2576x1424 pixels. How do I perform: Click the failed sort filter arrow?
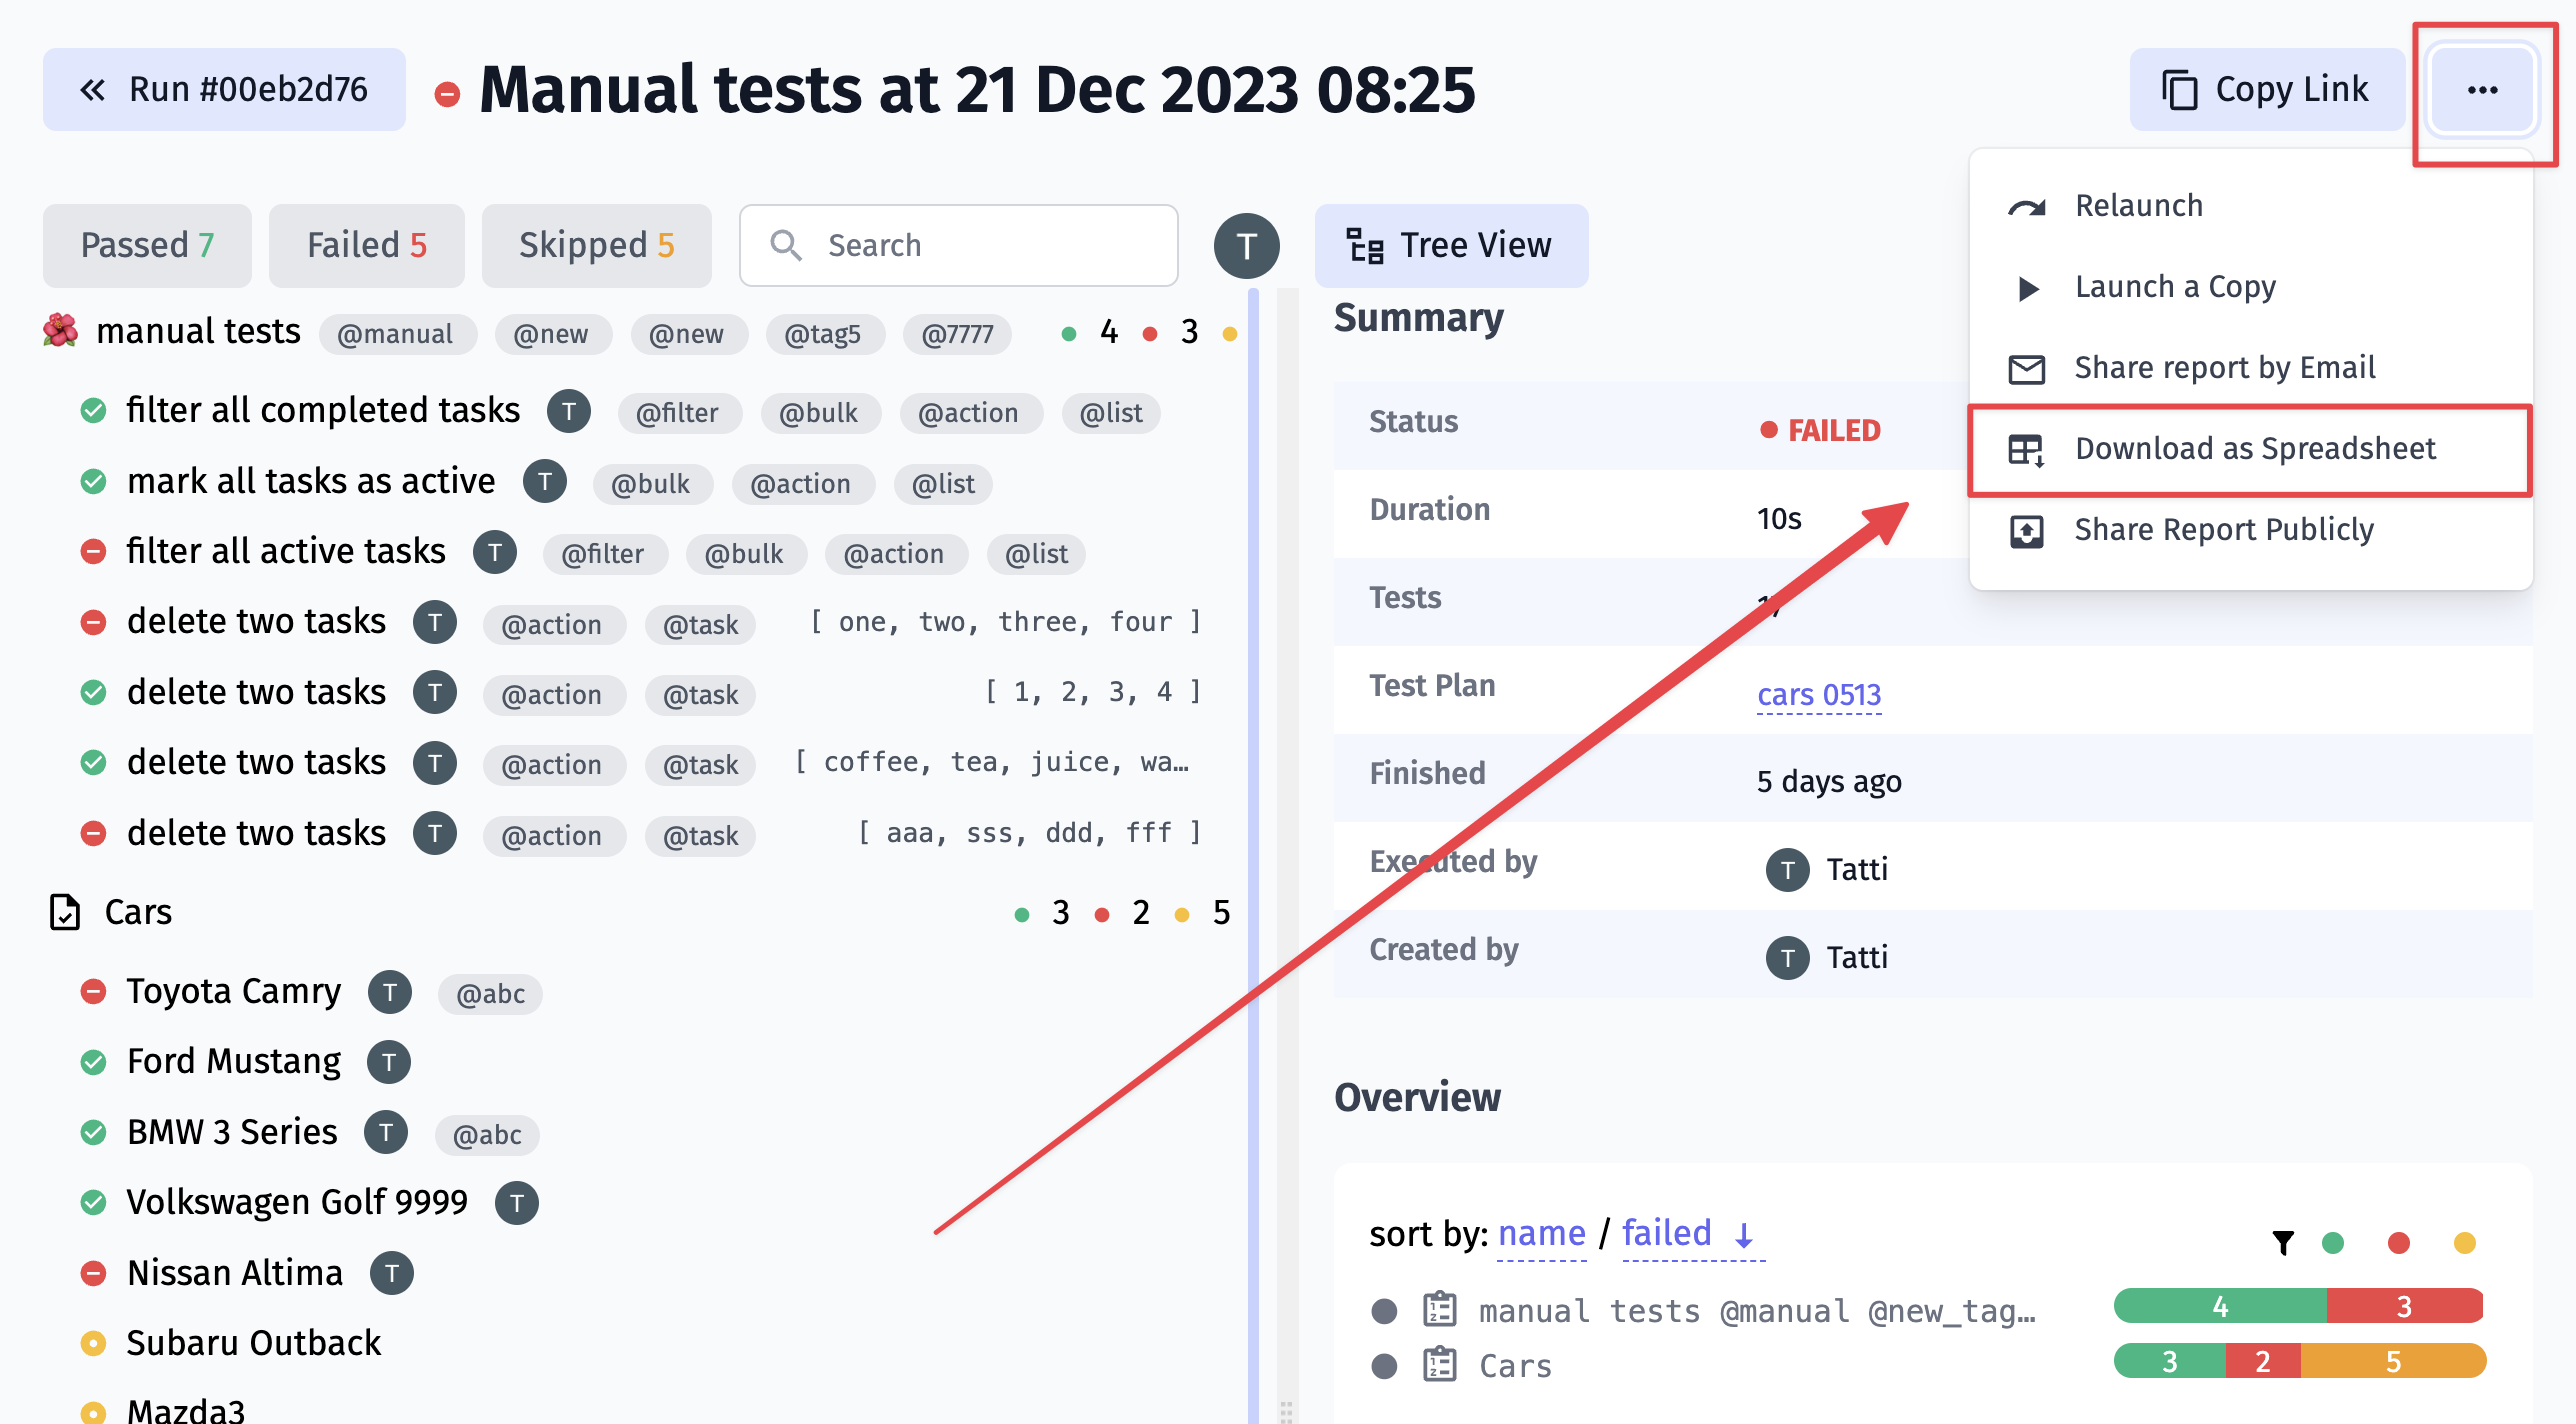[x=1743, y=1235]
